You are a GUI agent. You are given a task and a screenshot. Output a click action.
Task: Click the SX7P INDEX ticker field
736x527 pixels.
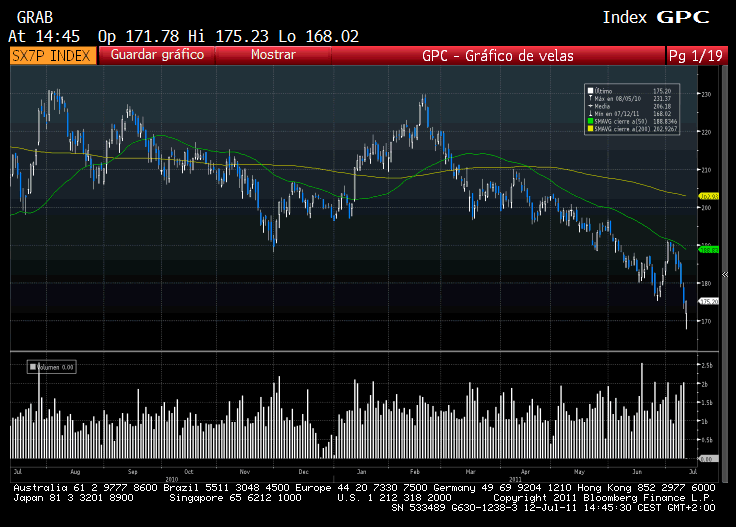coord(53,56)
